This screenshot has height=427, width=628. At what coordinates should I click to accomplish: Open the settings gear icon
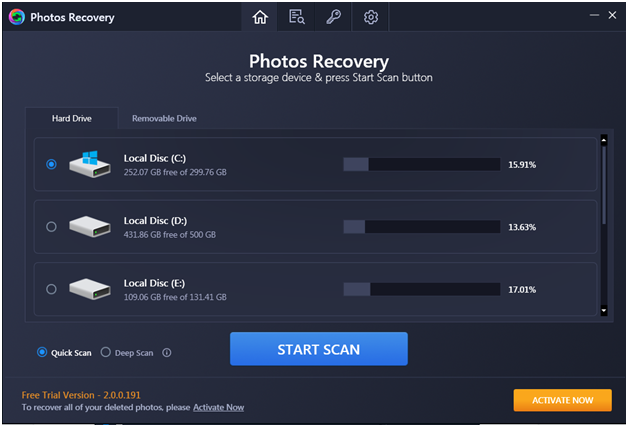[371, 17]
